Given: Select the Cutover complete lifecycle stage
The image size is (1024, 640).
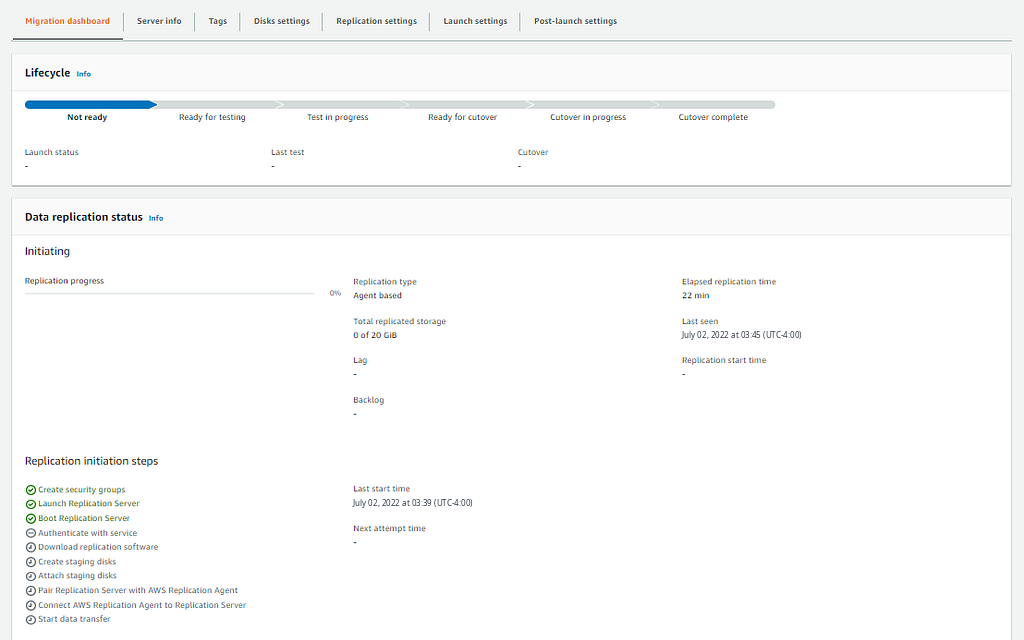Looking at the screenshot, I should point(713,117).
